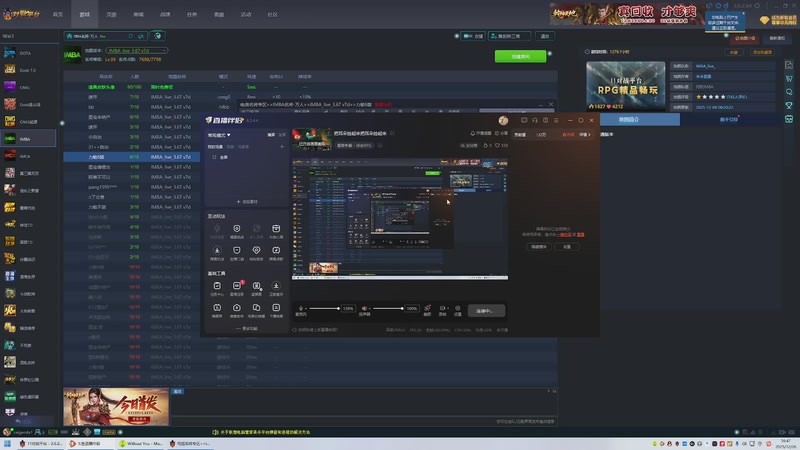Select OMG in the left game list
This screenshot has width=800, height=450.
(x=28, y=87)
